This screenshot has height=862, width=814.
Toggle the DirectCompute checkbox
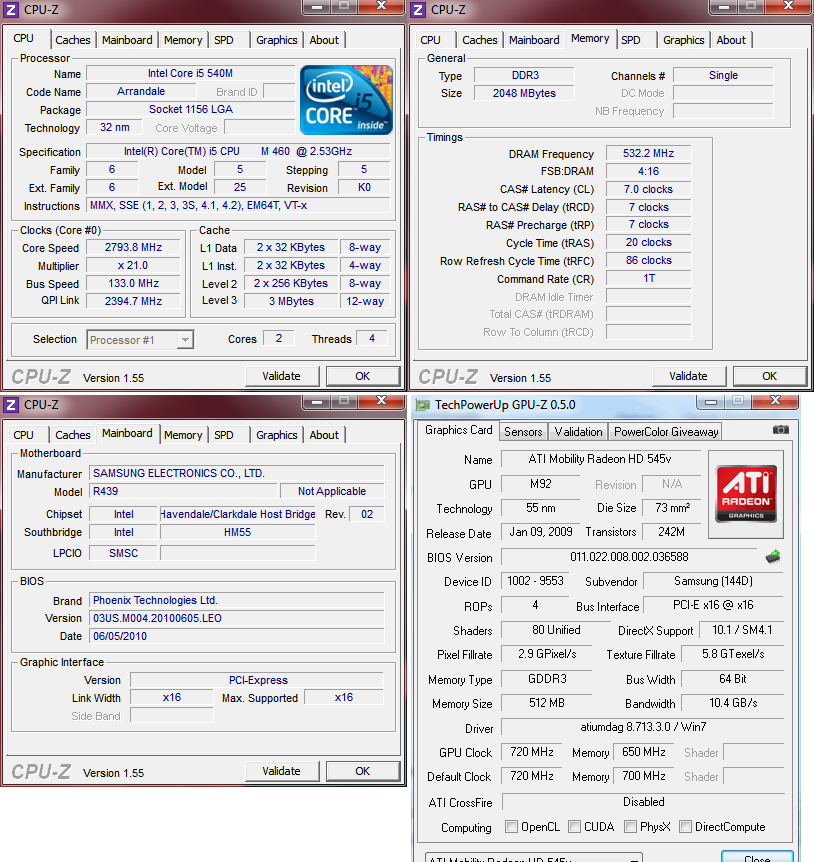coord(685,826)
